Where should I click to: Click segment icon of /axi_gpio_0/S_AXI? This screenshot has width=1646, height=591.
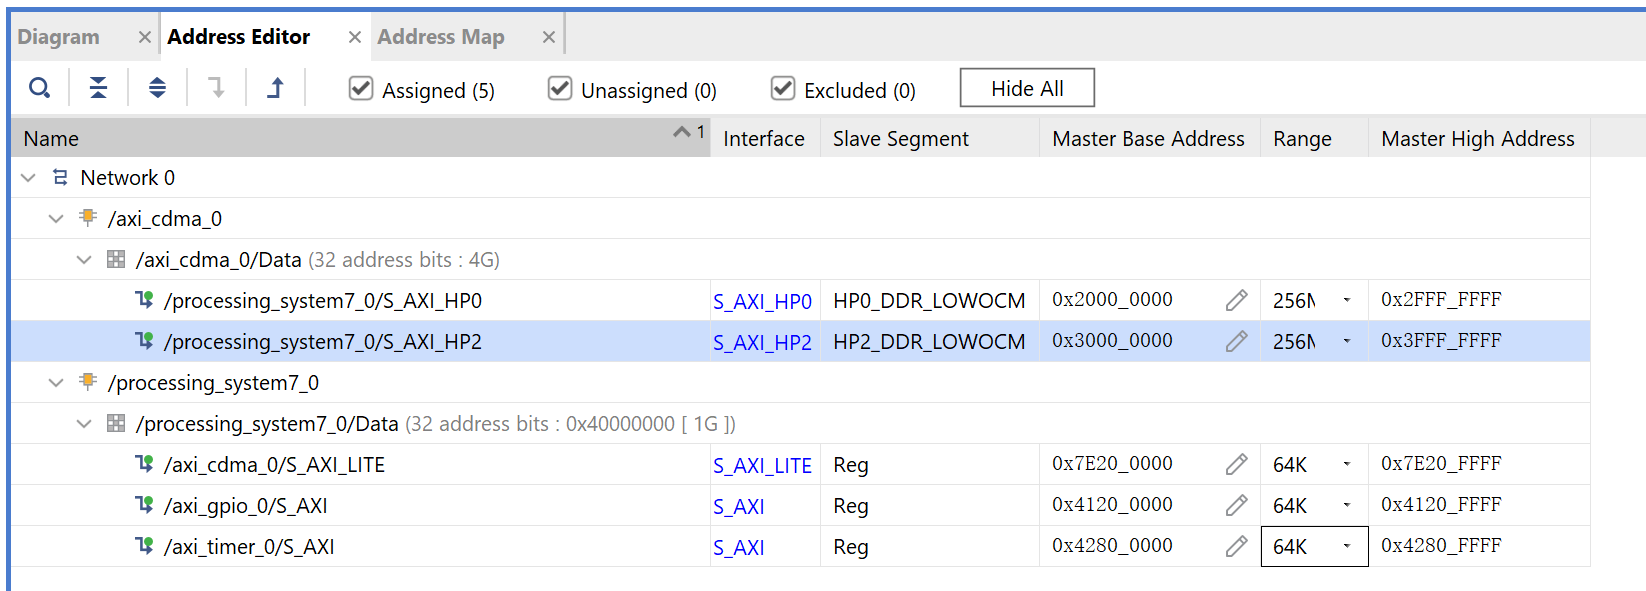pos(144,504)
